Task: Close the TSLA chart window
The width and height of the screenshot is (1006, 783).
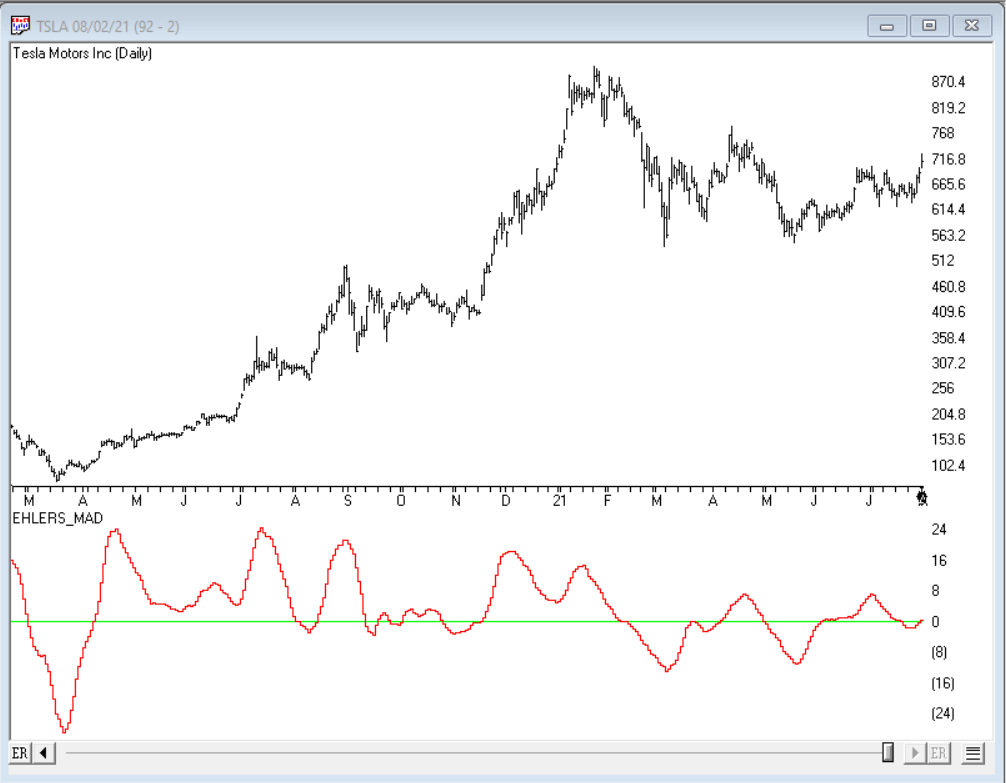Action: 972,26
